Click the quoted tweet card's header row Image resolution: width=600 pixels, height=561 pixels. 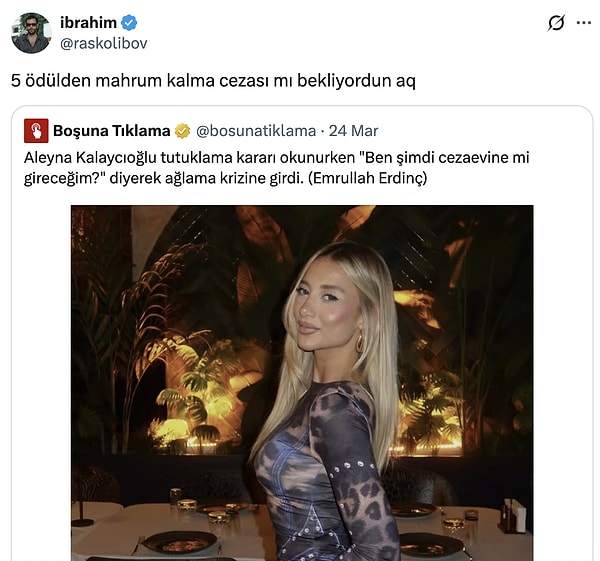(x=201, y=131)
